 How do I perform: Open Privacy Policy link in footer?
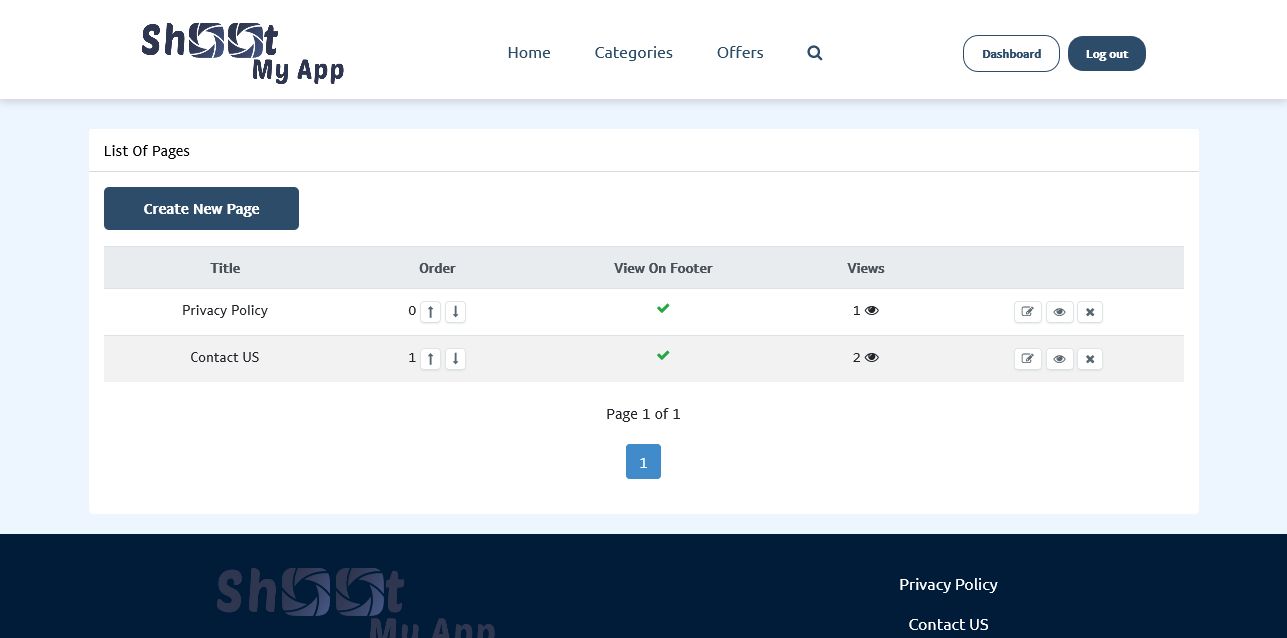(948, 584)
